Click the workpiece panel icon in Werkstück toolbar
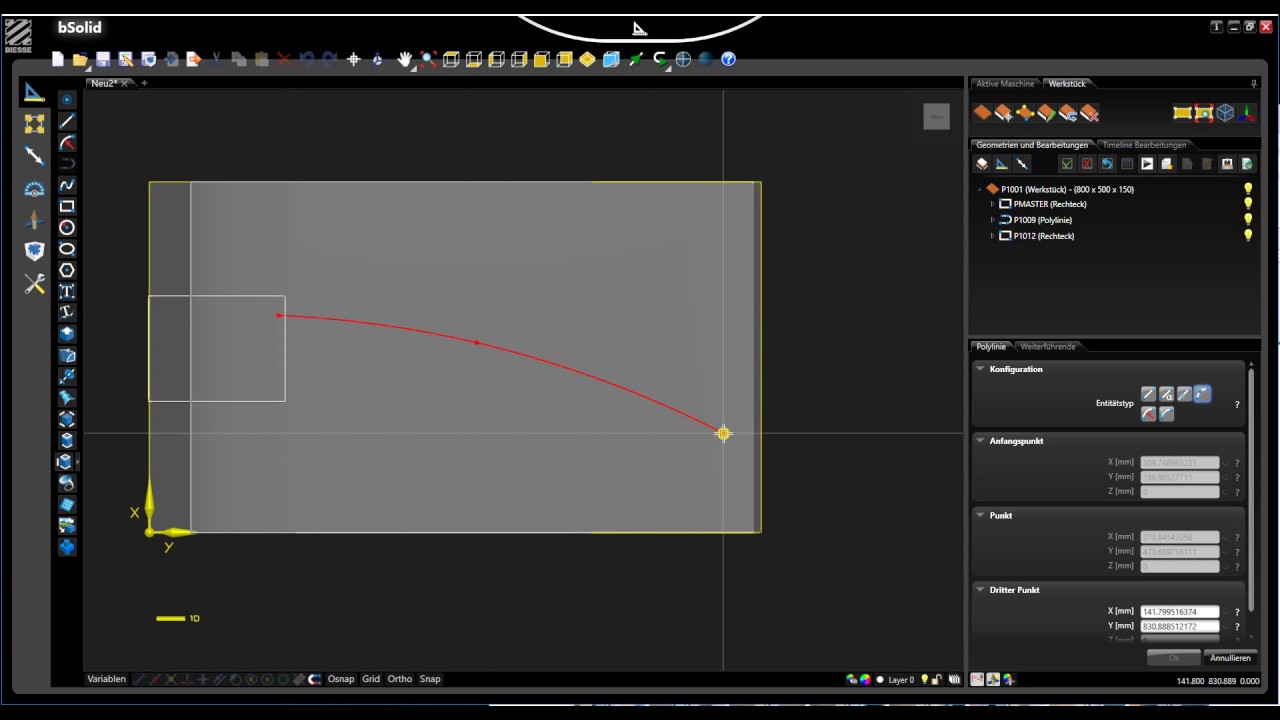 [x=983, y=113]
